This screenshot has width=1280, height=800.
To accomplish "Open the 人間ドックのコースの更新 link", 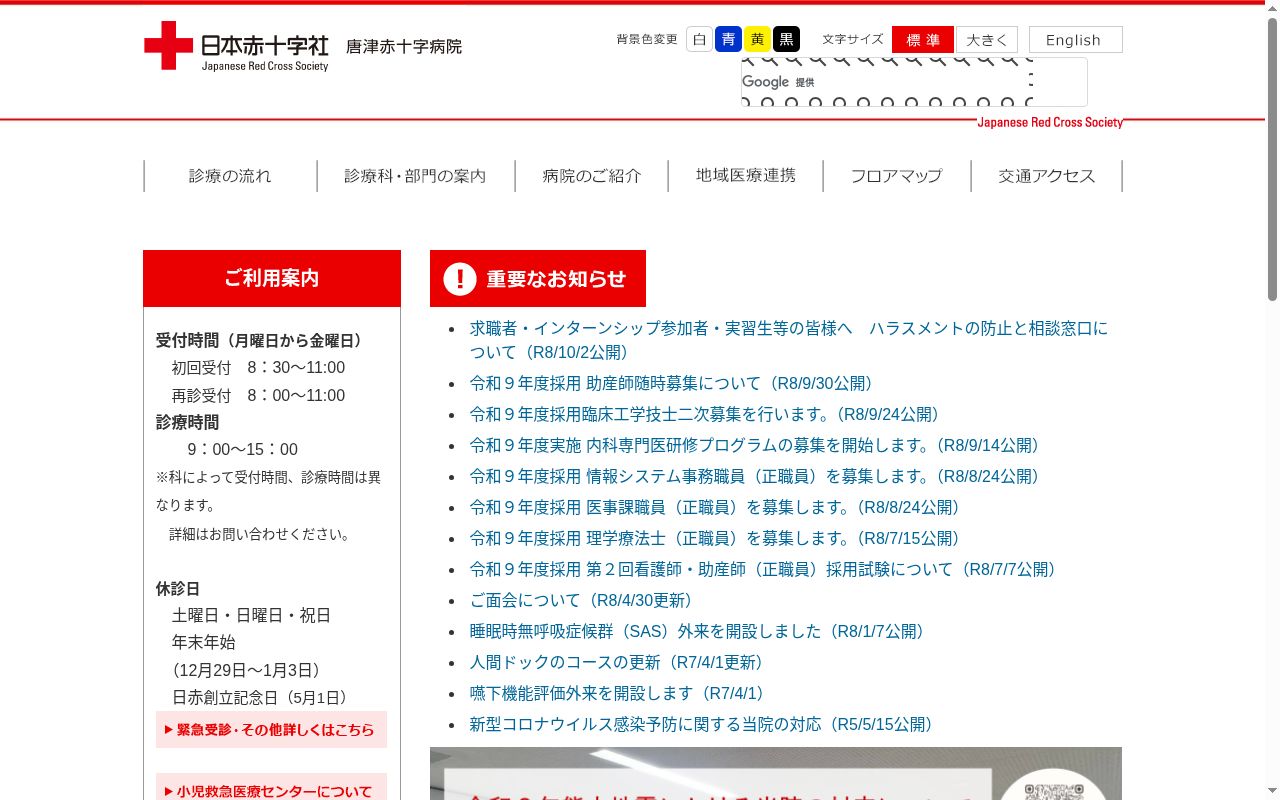I will (x=620, y=662).
